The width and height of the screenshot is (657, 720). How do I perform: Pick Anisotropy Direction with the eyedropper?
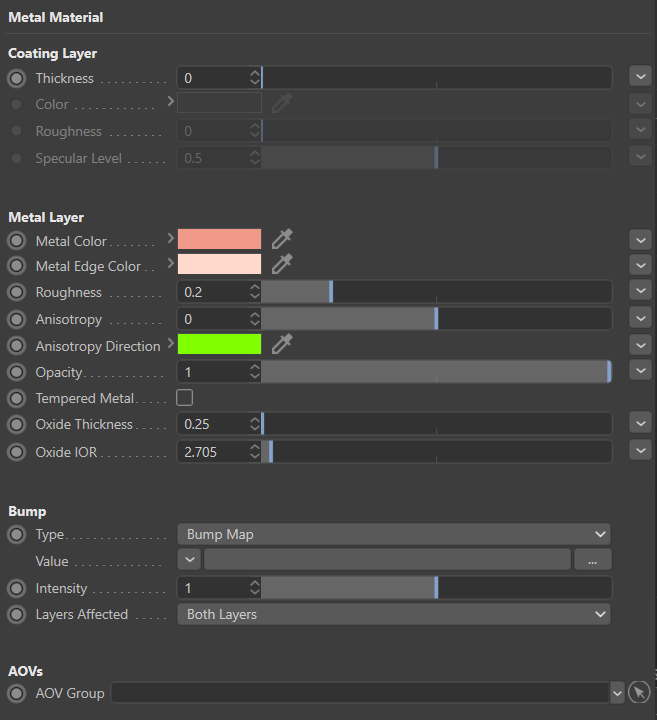click(282, 345)
